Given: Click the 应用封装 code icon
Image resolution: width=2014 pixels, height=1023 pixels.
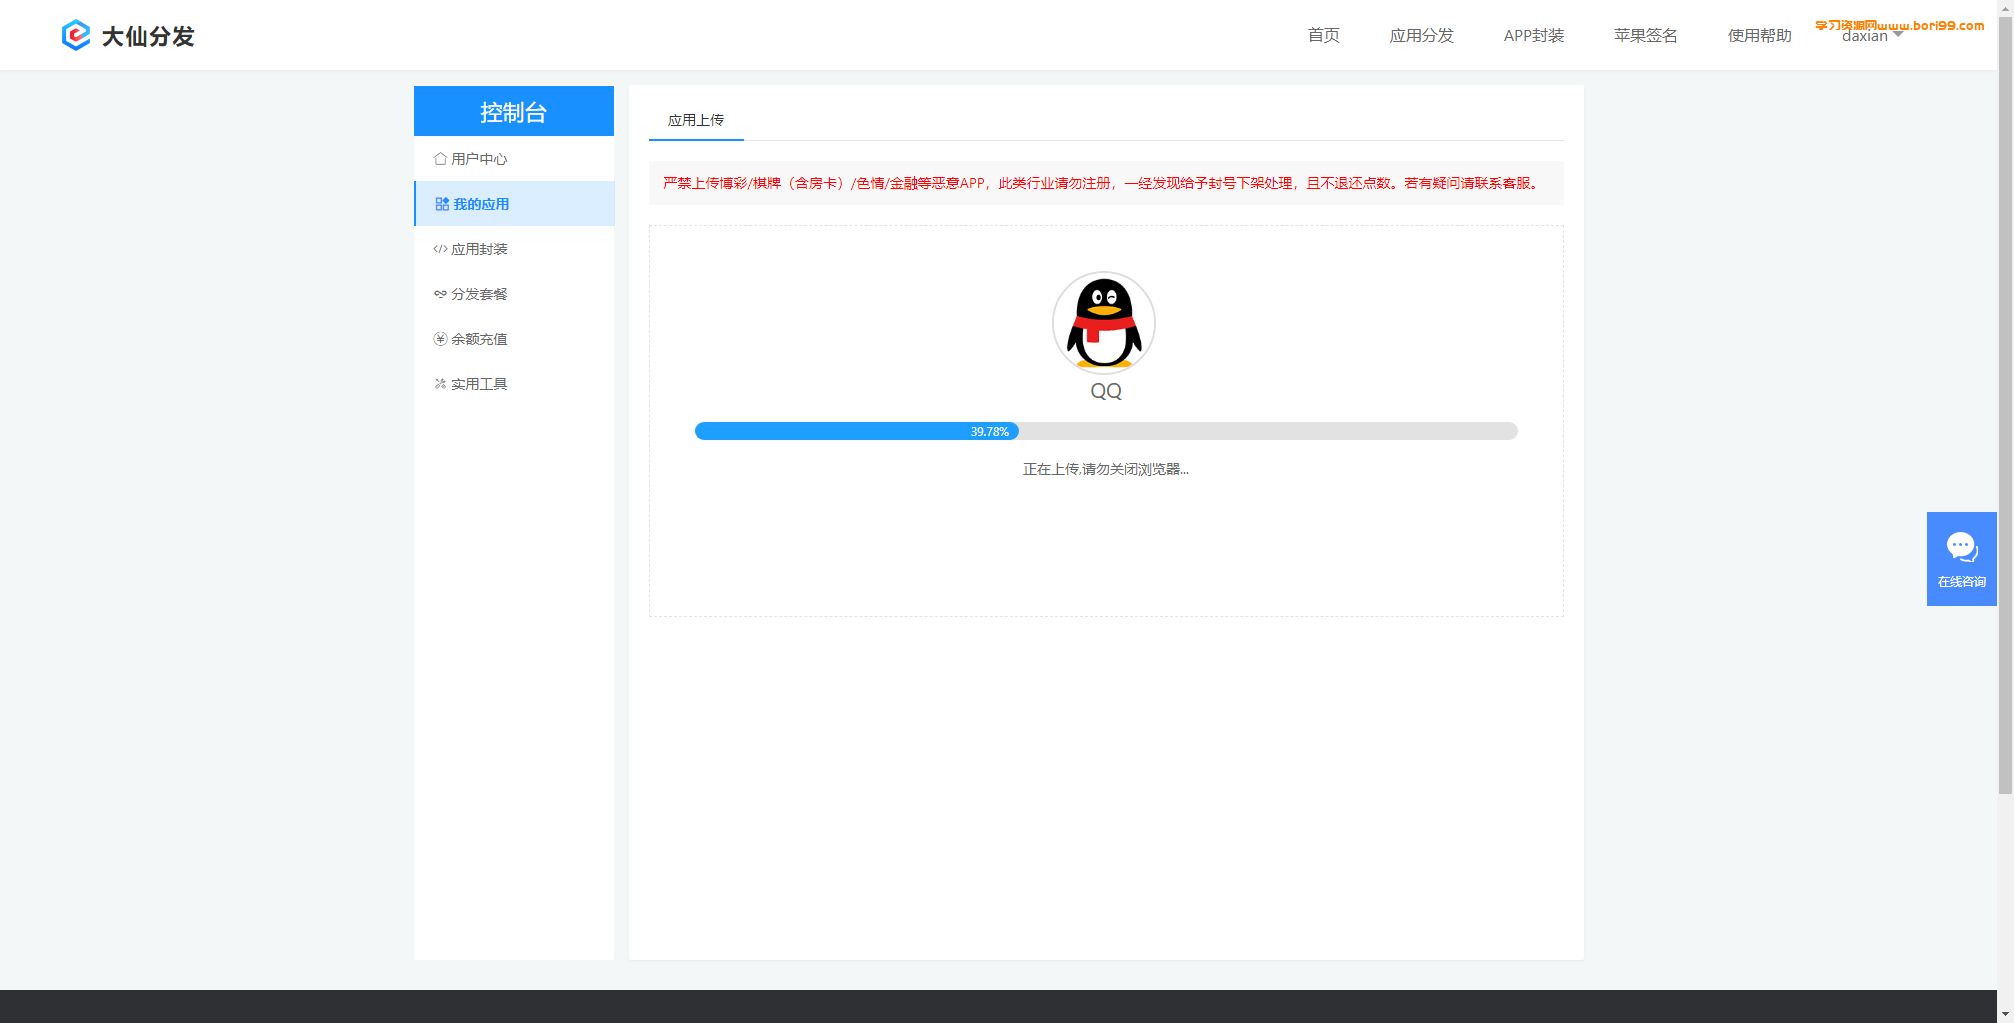Looking at the screenshot, I should point(440,249).
